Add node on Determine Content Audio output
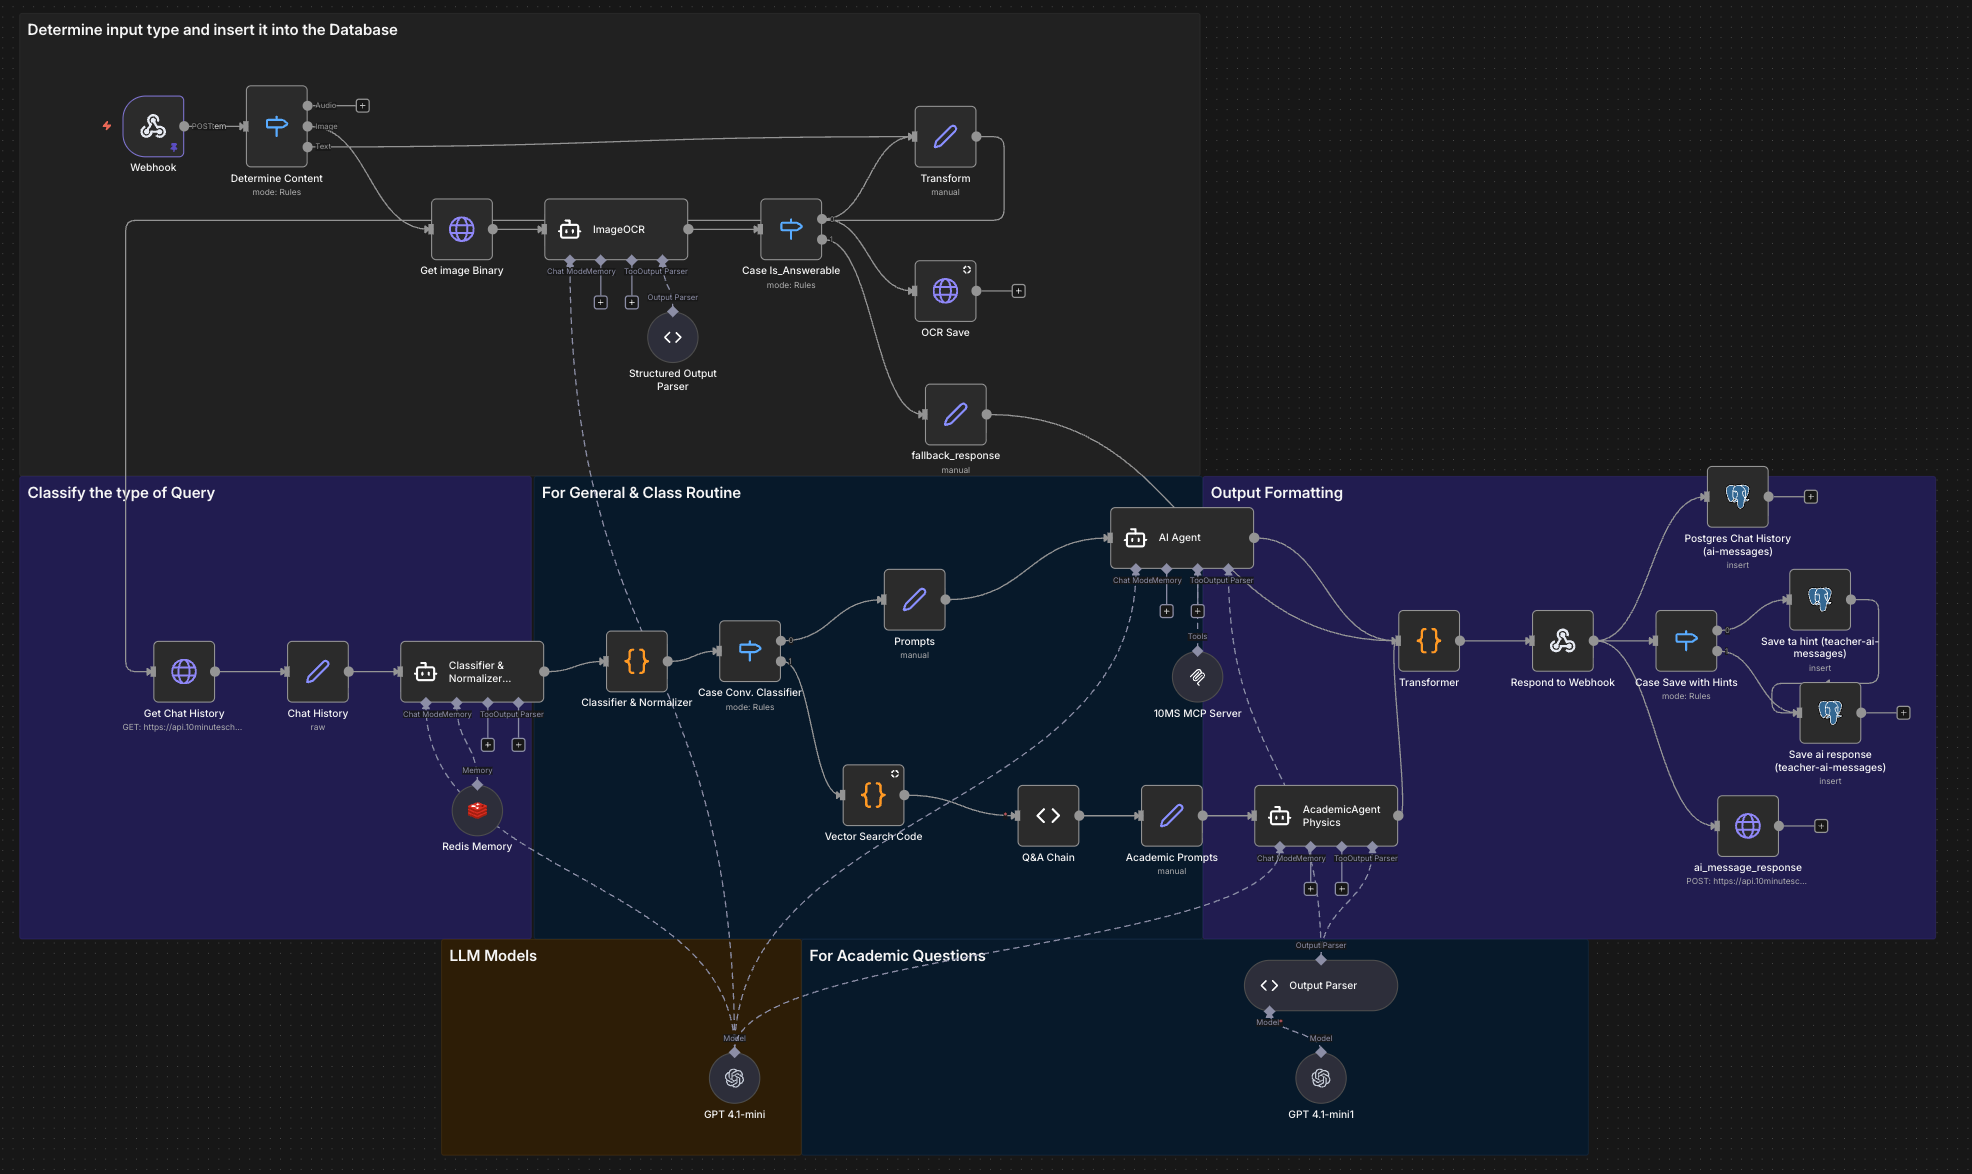 point(363,106)
